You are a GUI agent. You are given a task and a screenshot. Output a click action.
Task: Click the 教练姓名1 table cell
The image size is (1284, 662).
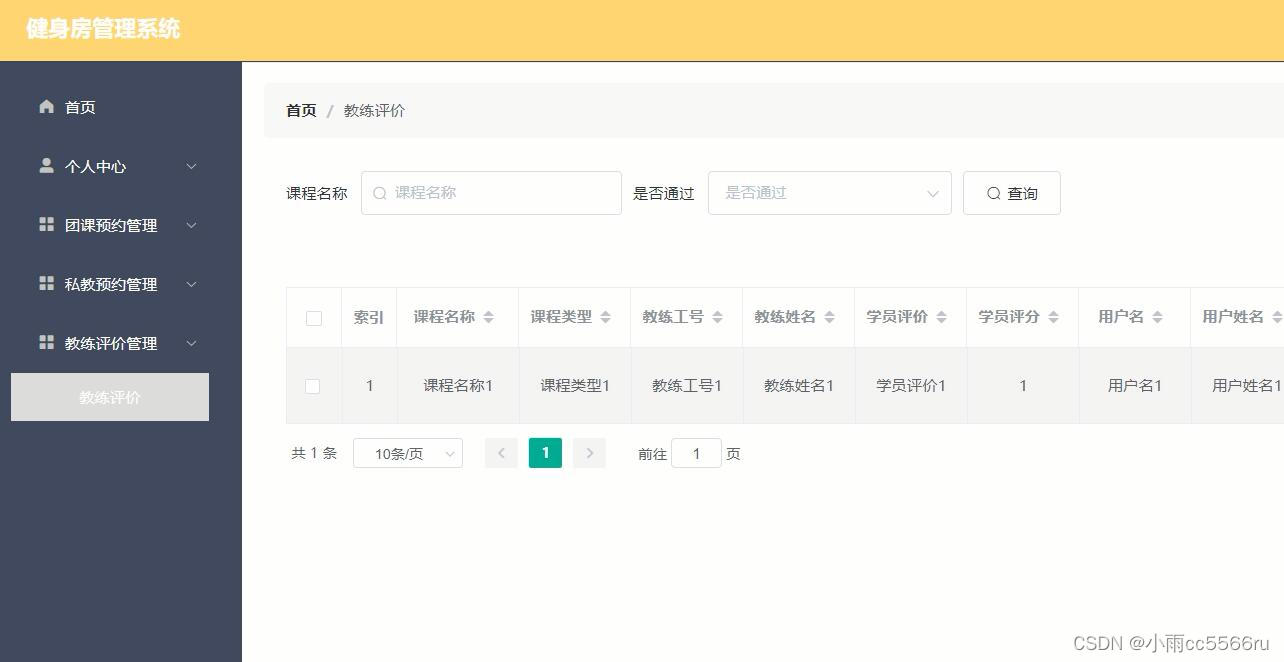(x=799, y=385)
